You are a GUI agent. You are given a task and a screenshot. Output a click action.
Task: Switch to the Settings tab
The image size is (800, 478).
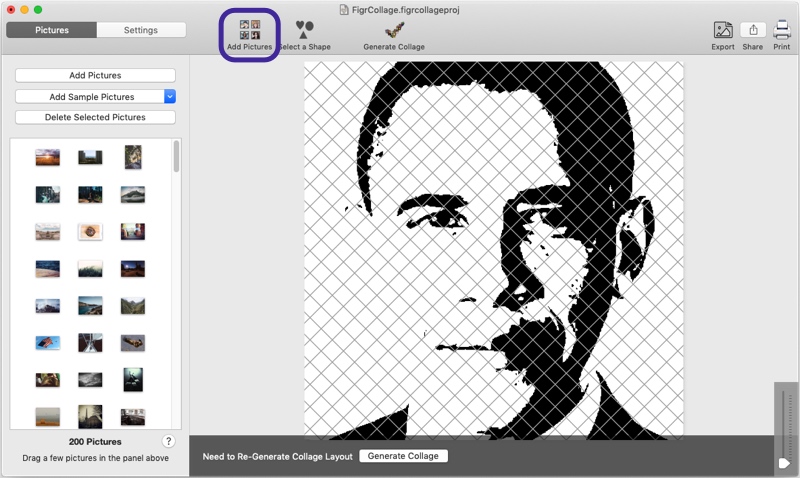(x=141, y=30)
